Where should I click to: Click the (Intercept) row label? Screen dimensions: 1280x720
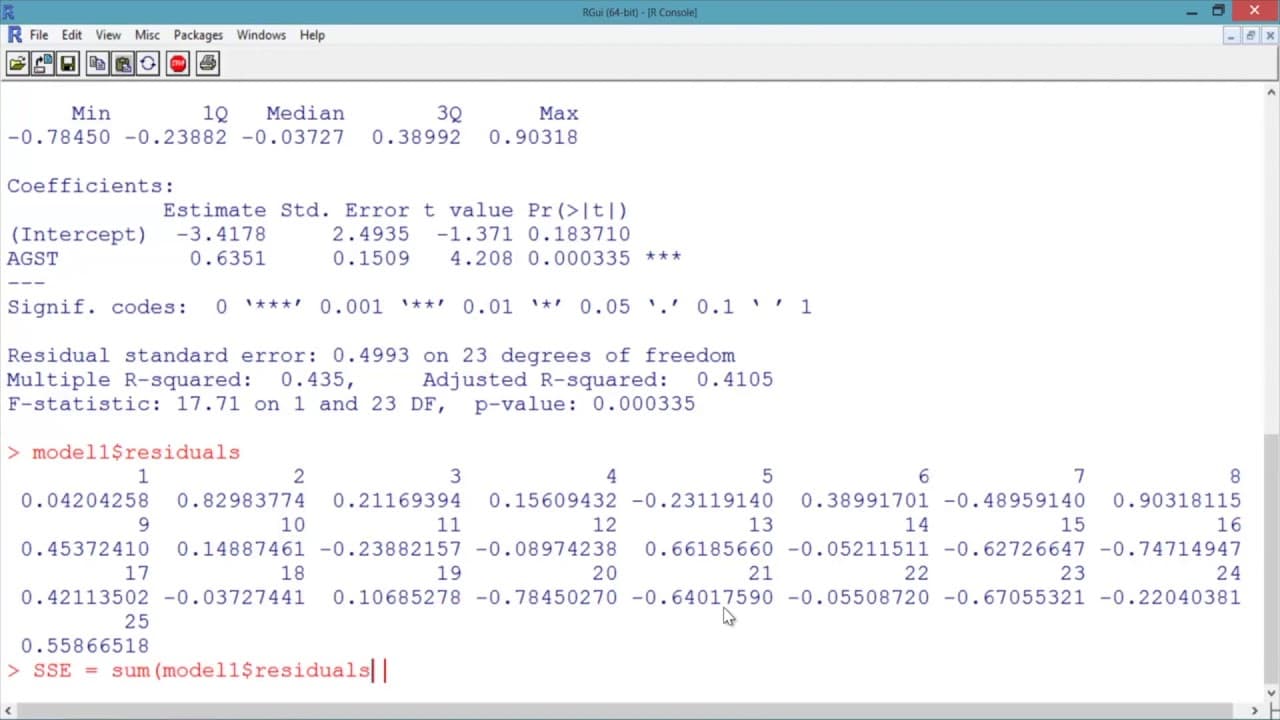click(77, 234)
